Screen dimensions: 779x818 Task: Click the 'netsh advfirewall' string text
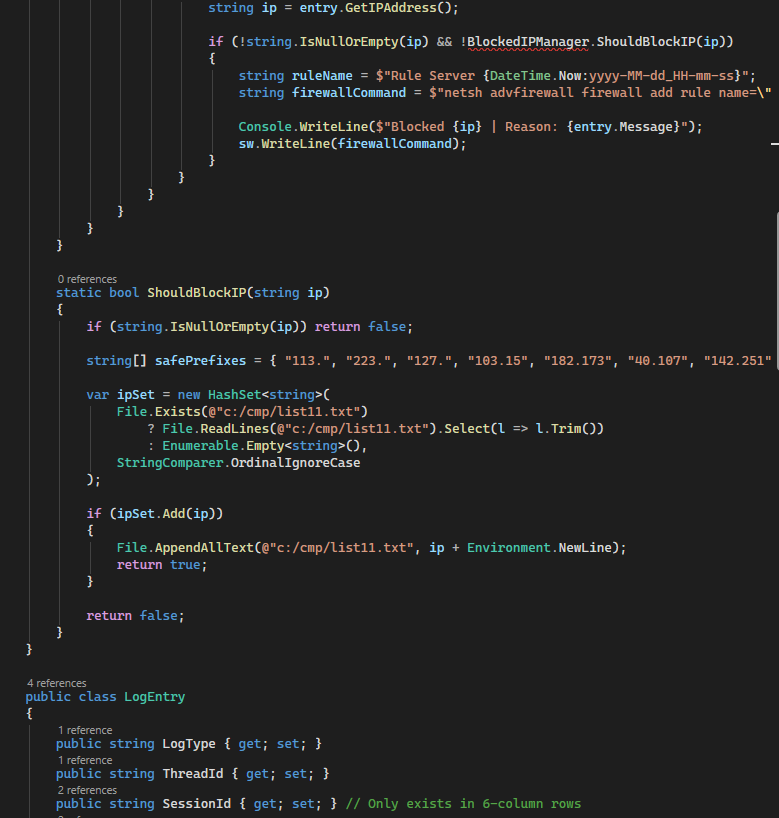pos(509,93)
